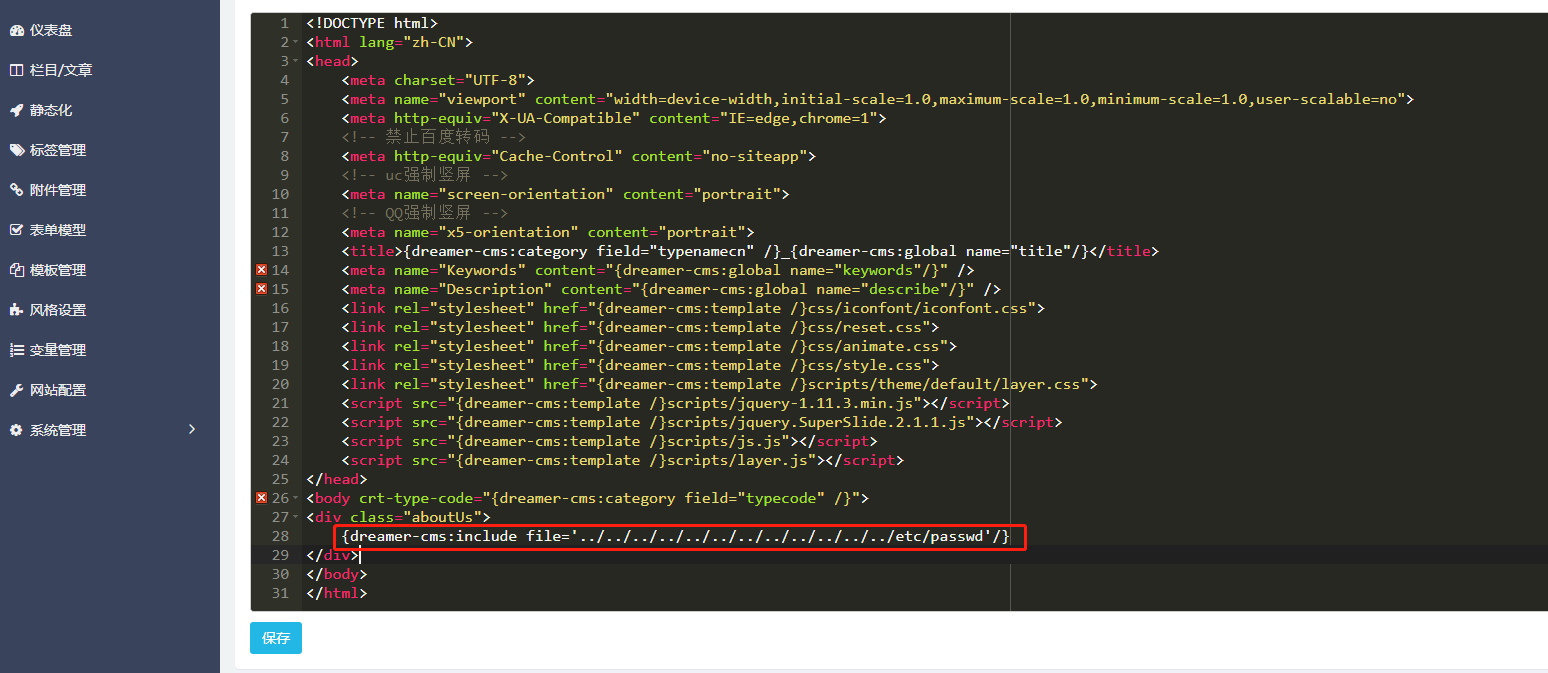Click the tags icon beside 标签管理
The height and width of the screenshot is (673, 1548).
[16, 150]
